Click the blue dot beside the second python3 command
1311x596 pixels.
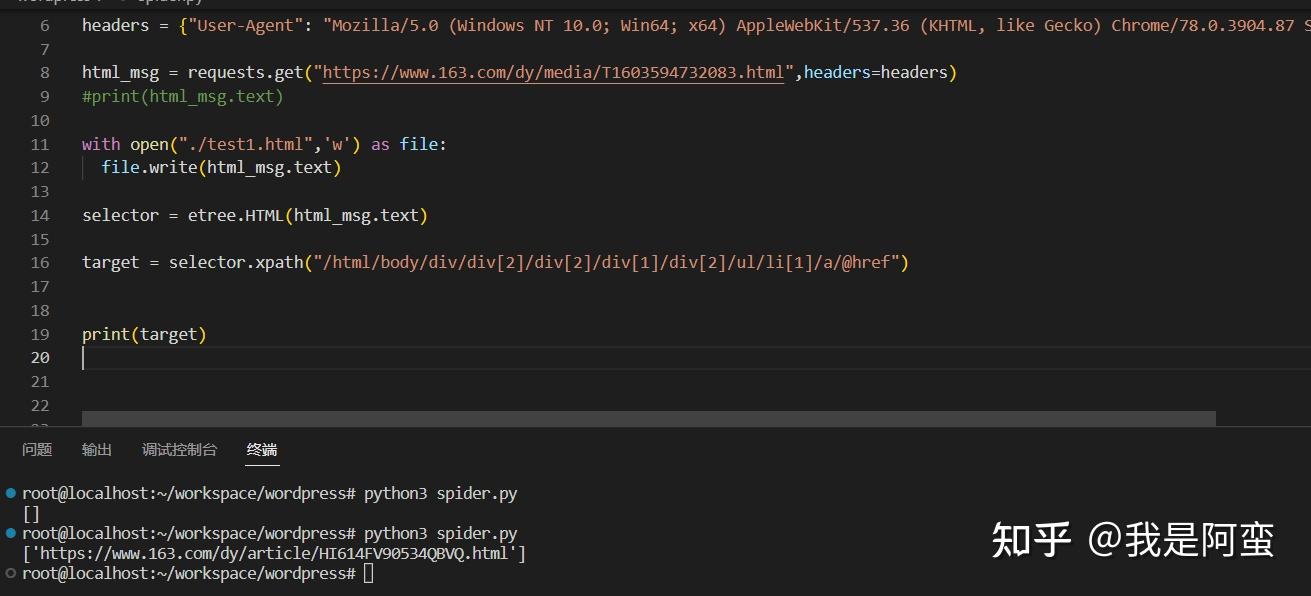[x=9, y=533]
